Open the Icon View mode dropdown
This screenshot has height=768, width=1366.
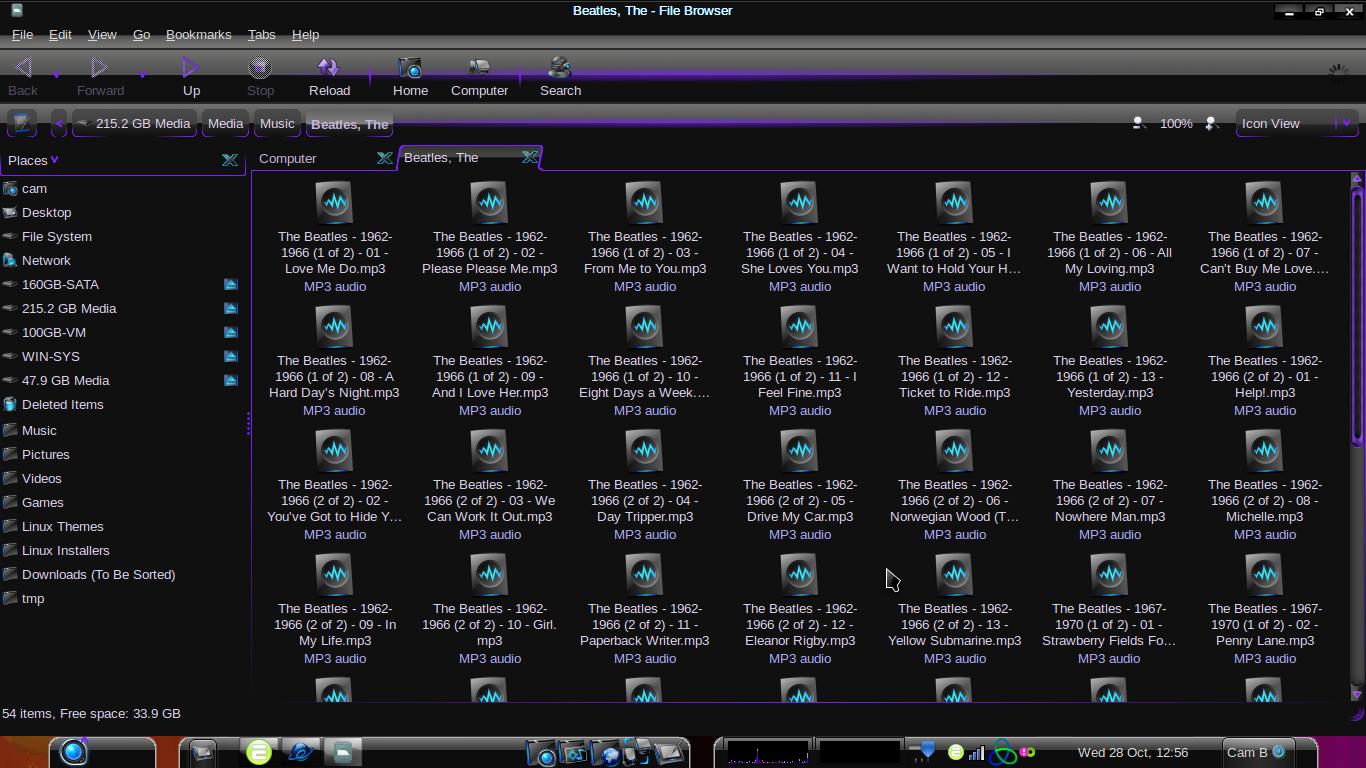pyautogui.click(x=1296, y=123)
